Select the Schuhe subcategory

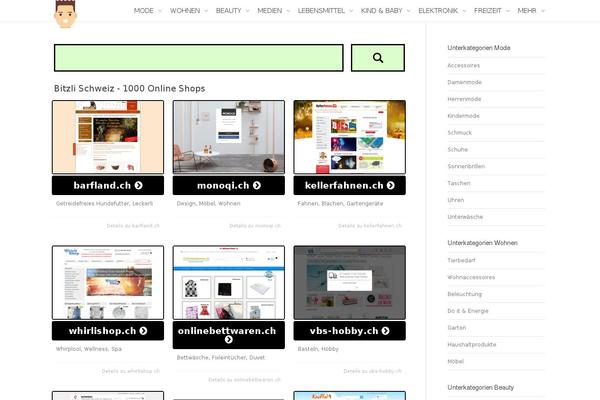click(x=458, y=150)
